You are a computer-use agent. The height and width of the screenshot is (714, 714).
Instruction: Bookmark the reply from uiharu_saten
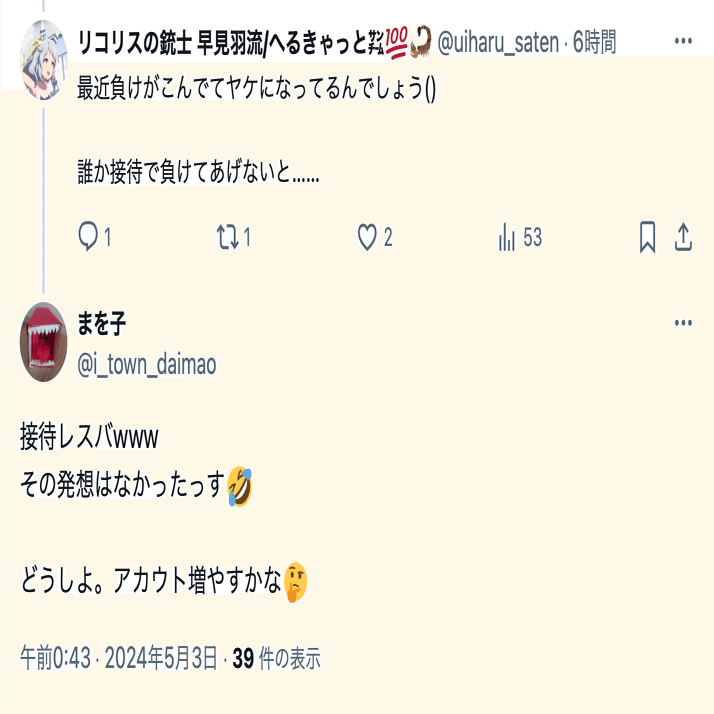[x=648, y=237]
